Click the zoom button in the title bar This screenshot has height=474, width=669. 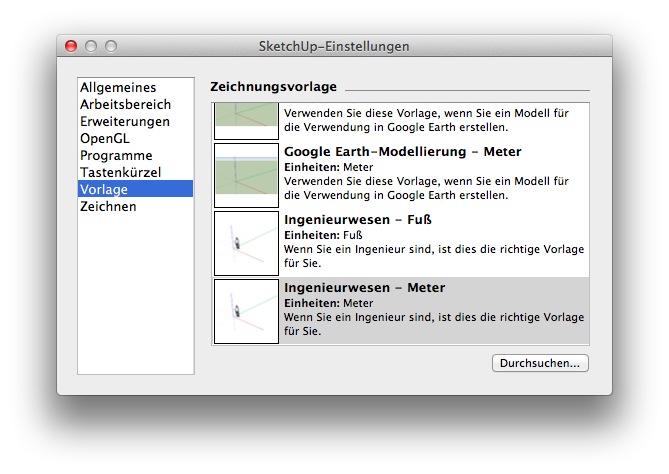point(111,46)
